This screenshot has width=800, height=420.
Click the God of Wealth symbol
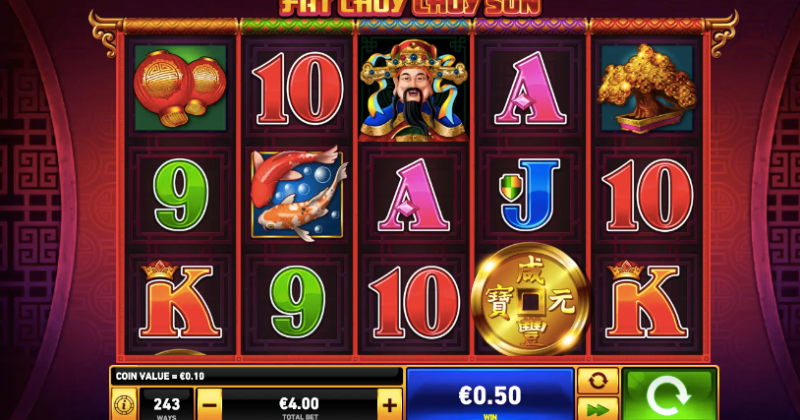click(413, 90)
